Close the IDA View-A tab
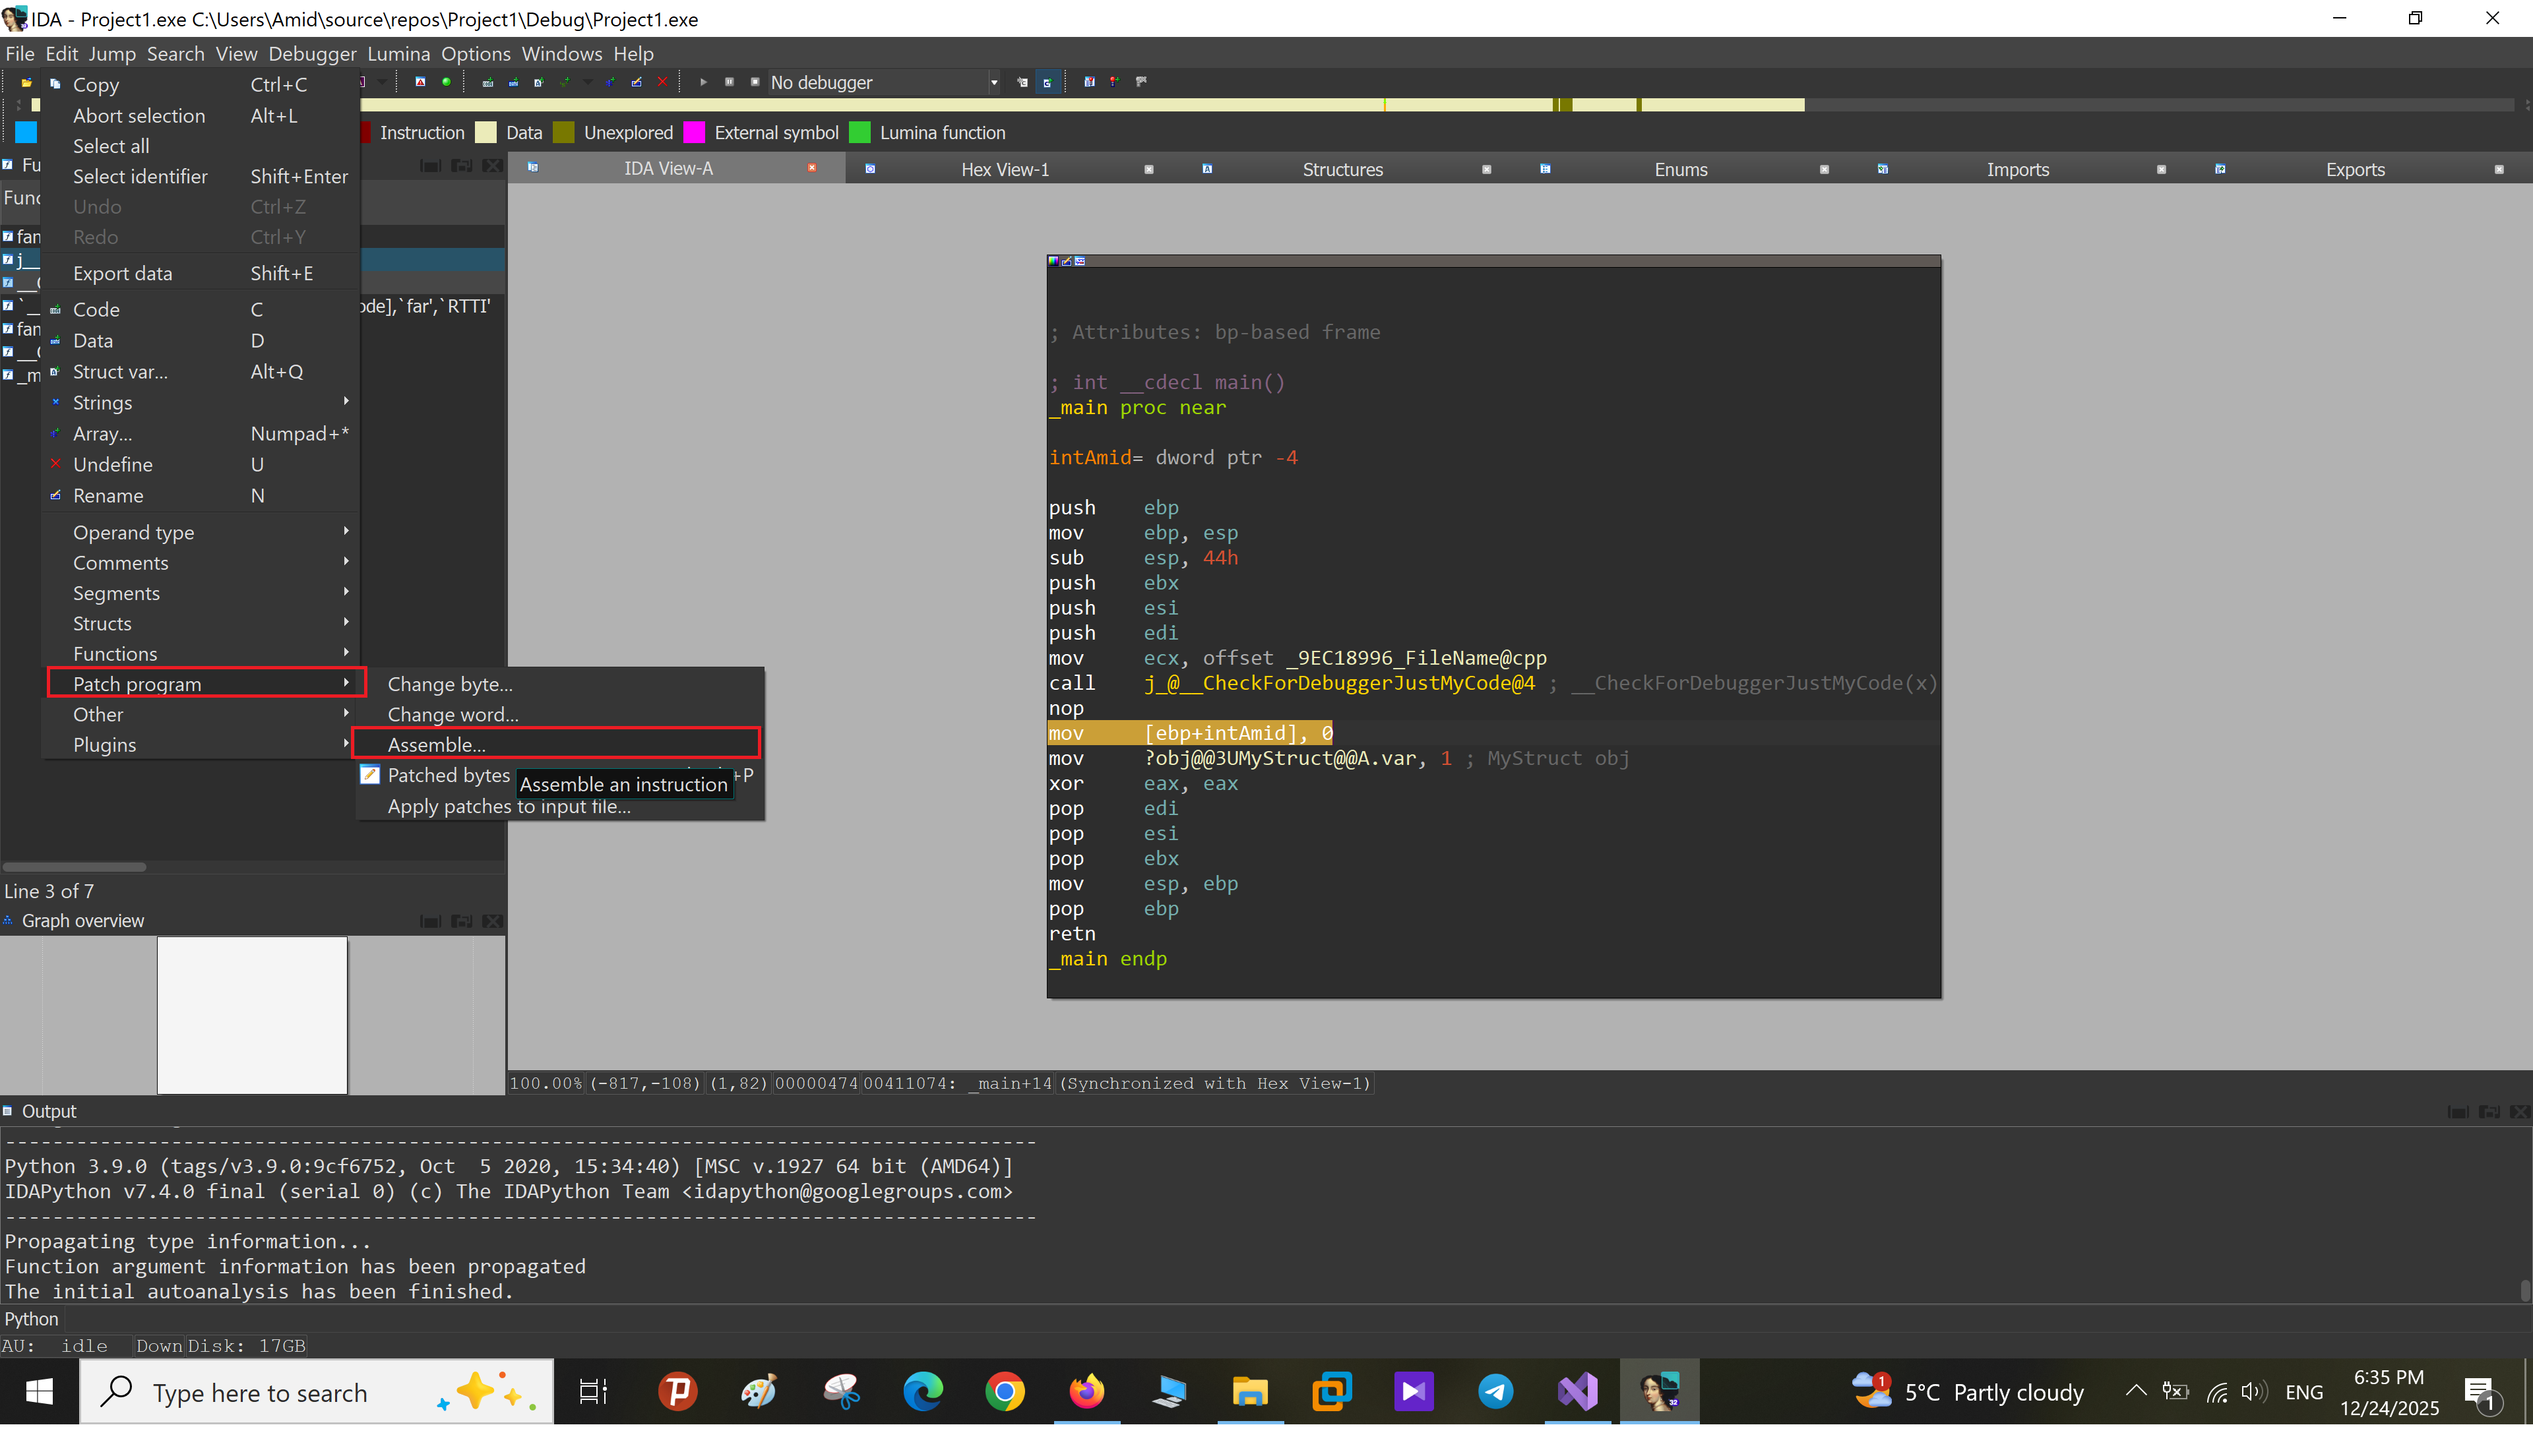 point(812,168)
